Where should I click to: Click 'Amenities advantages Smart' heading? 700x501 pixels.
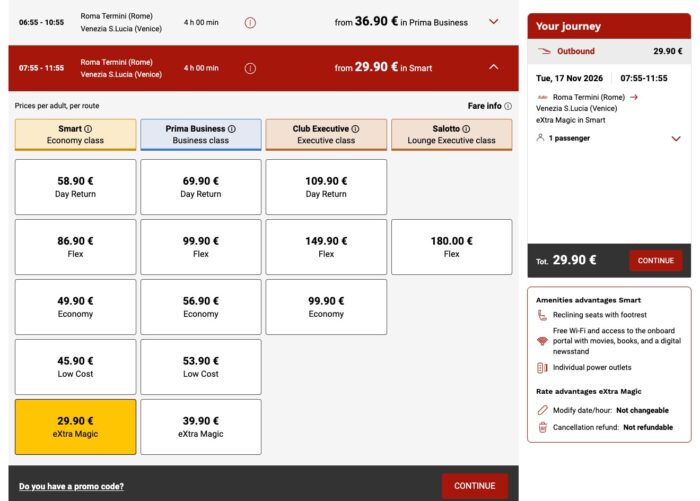click(x=588, y=300)
